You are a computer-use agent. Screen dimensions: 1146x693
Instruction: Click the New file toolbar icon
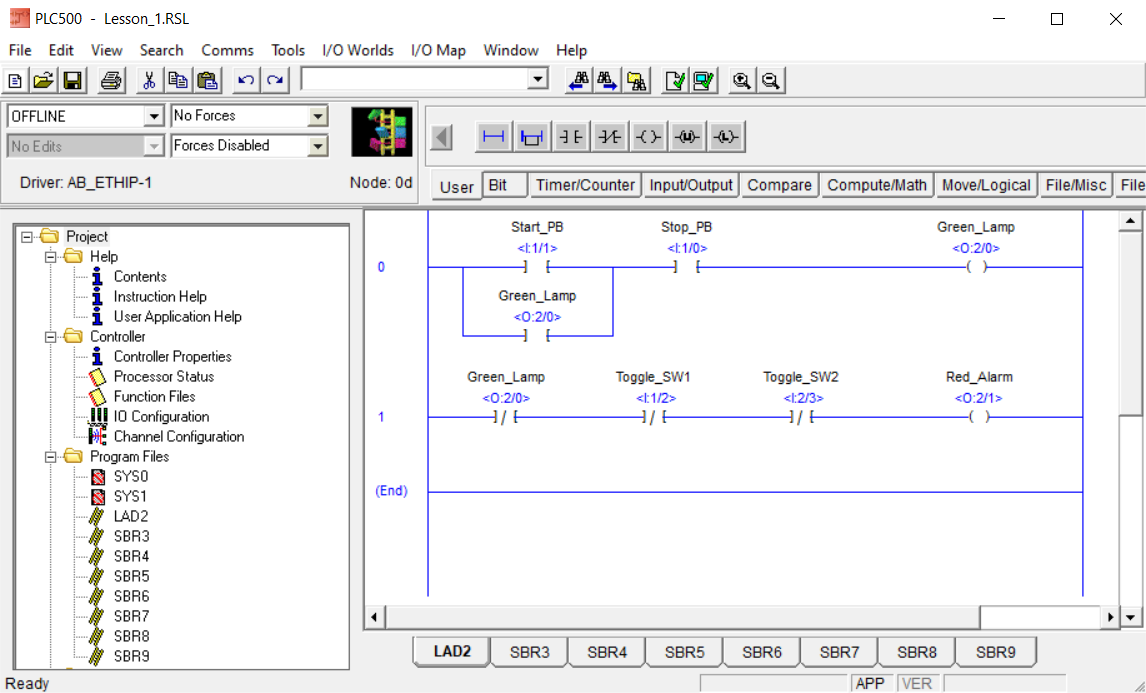[x=15, y=80]
